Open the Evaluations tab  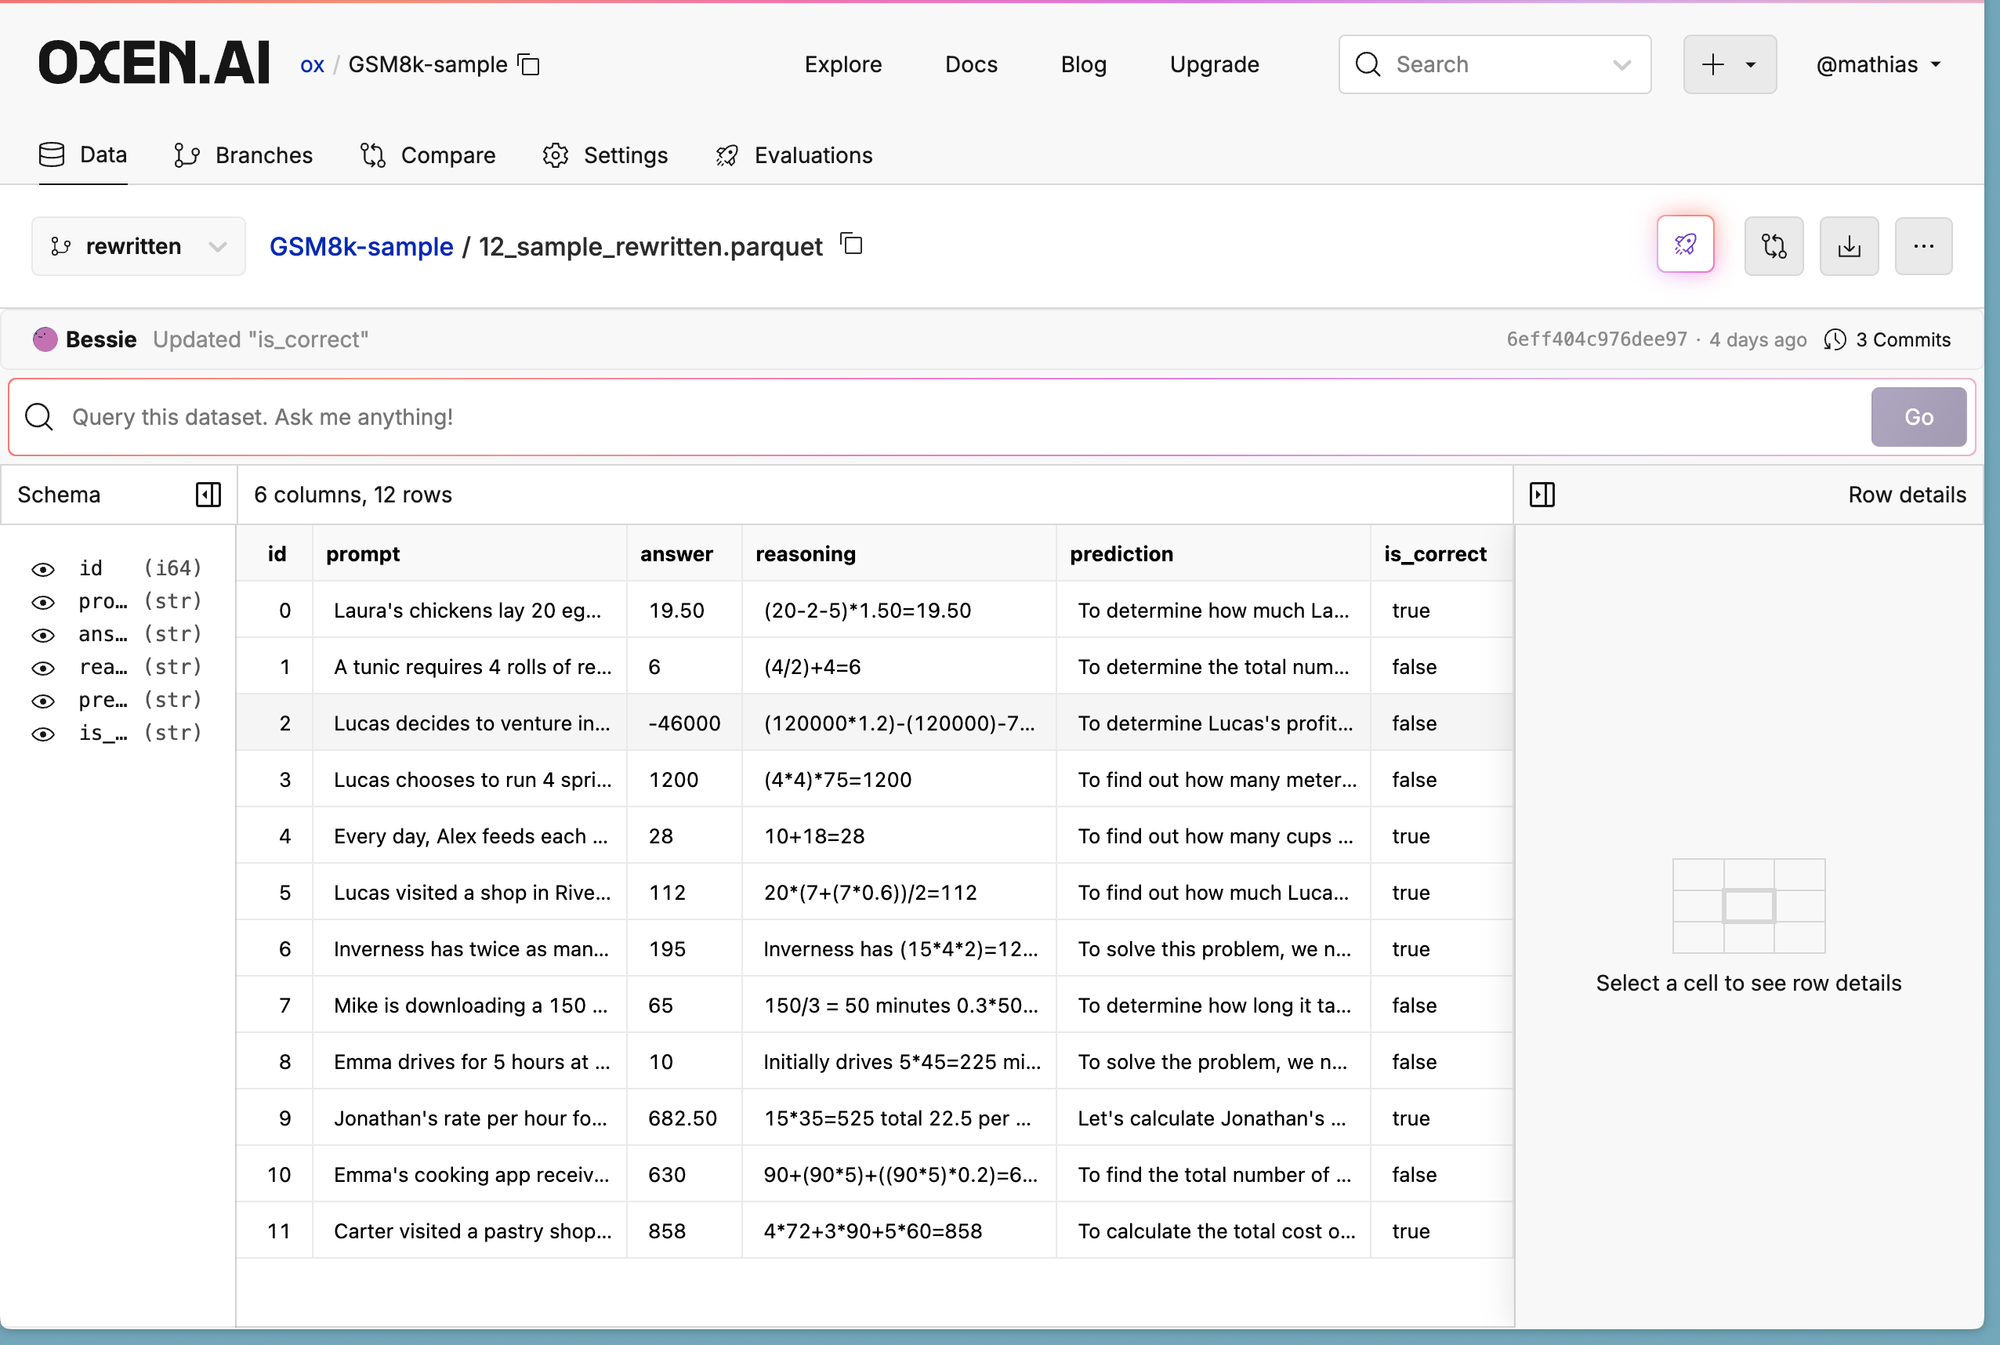pyautogui.click(x=794, y=155)
